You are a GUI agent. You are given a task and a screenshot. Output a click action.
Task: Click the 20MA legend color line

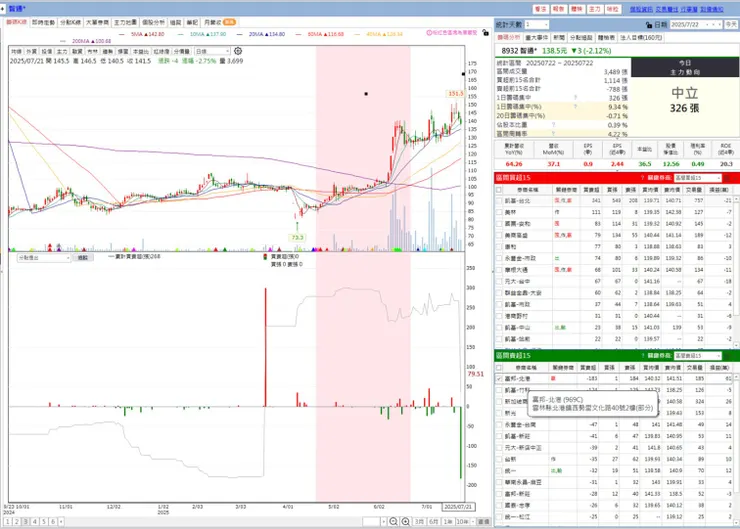(x=240, y=34)
